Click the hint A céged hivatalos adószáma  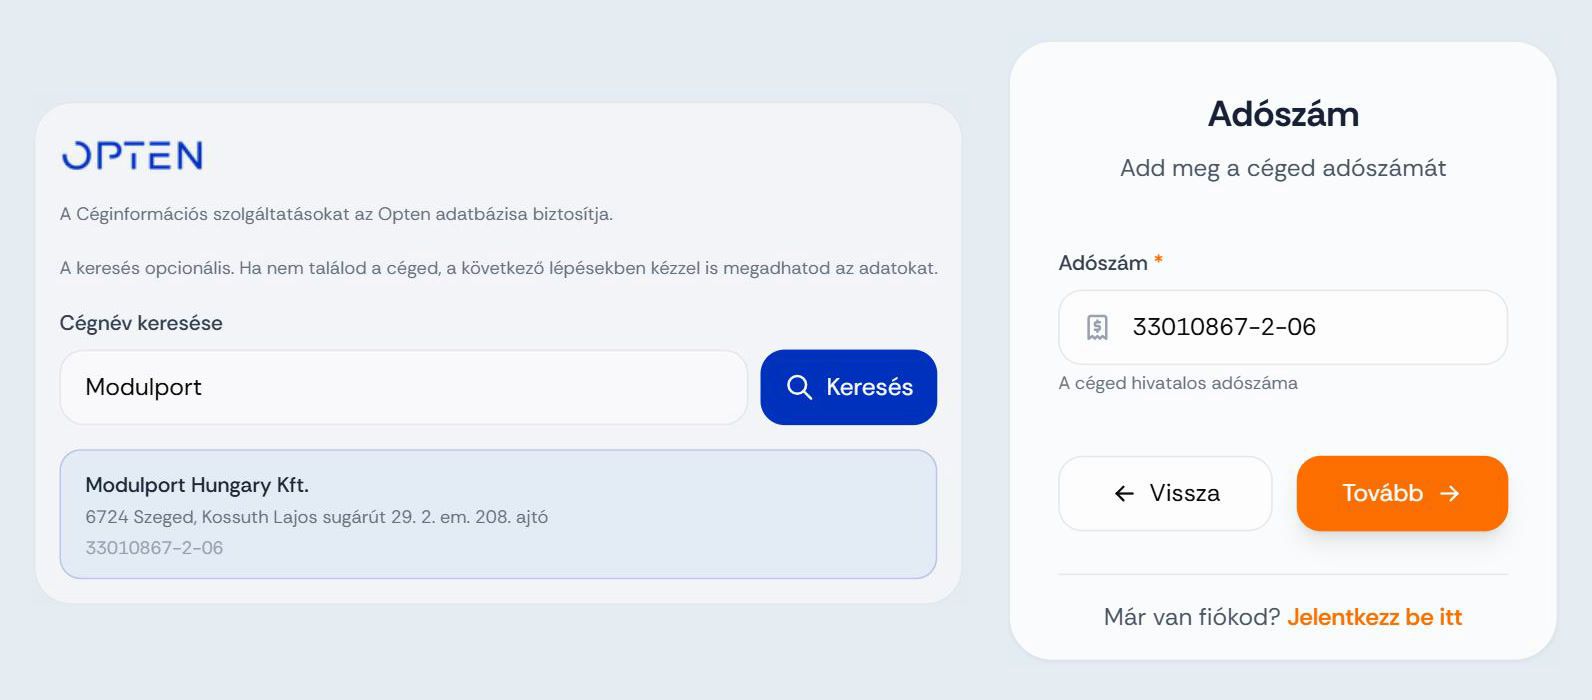click(x=1178, y=383)
